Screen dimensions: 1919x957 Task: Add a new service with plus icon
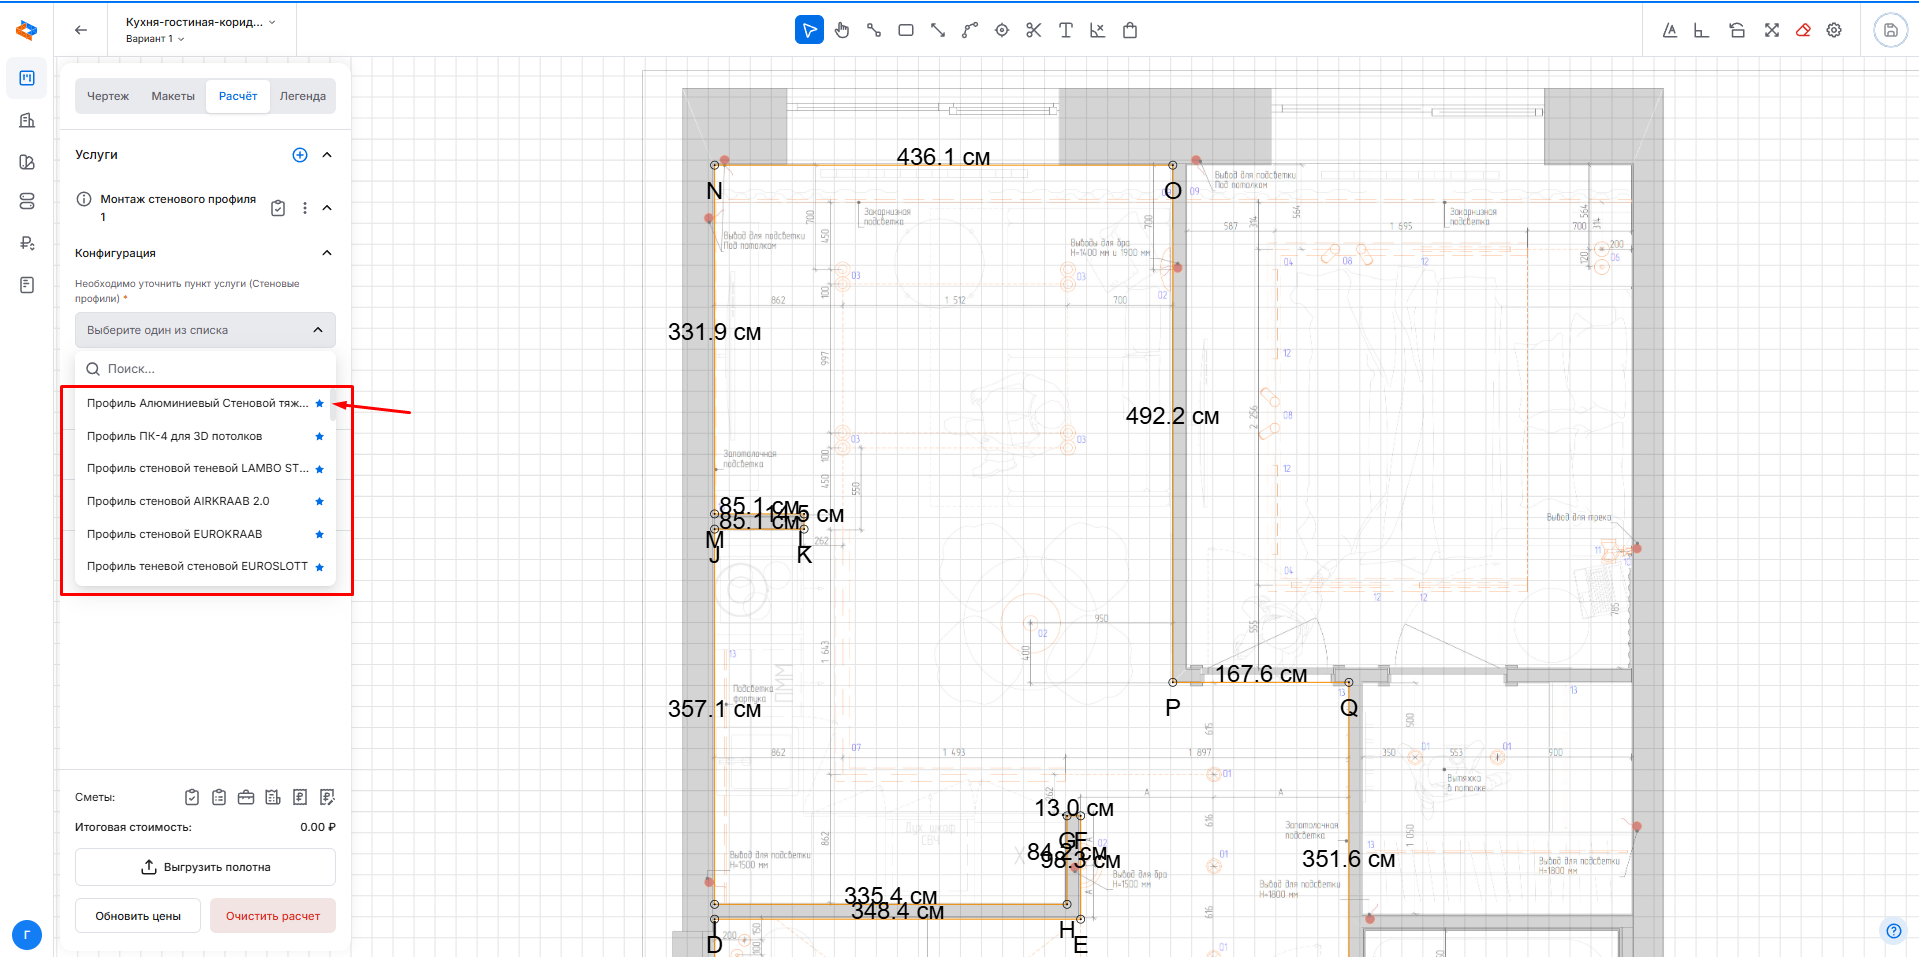[300, 155]
